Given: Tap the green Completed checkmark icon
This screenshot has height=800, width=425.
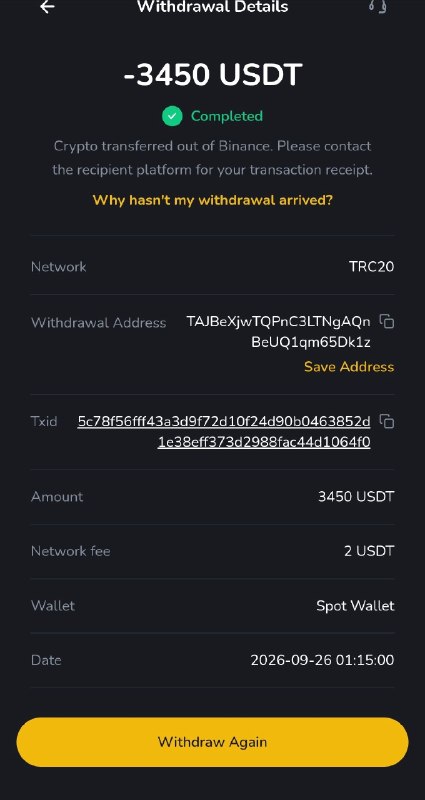Looking at the screenshot, I should coord(172,116).
